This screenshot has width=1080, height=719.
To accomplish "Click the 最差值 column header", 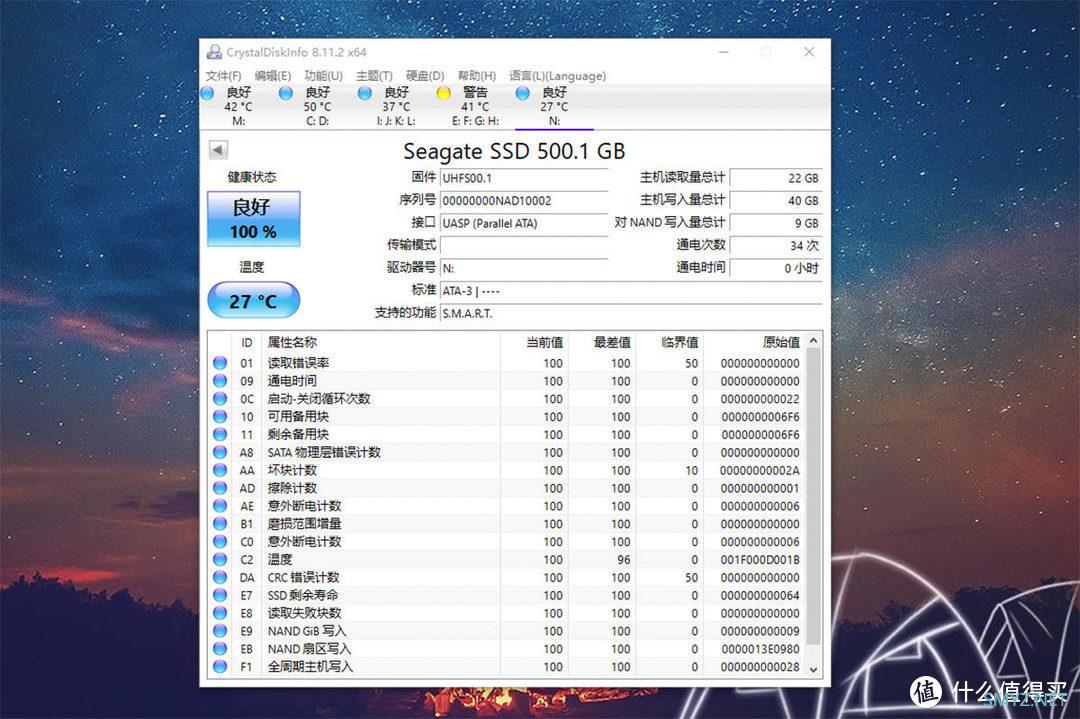I will pyautogui.click(x=603, y=342).
